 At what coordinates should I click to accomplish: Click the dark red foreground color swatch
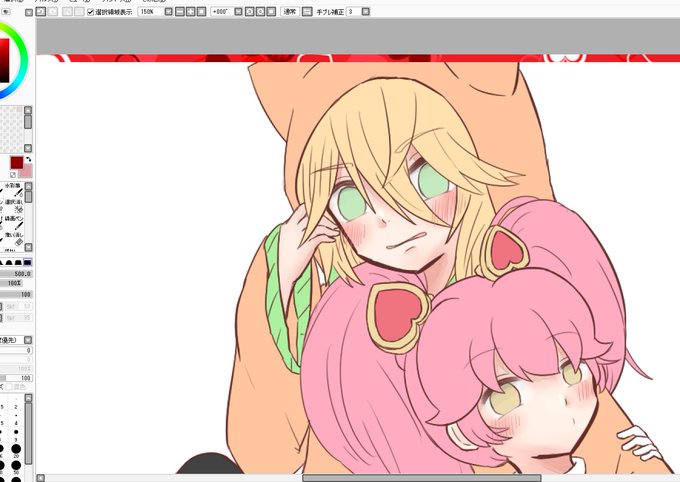tap(17, 163)
